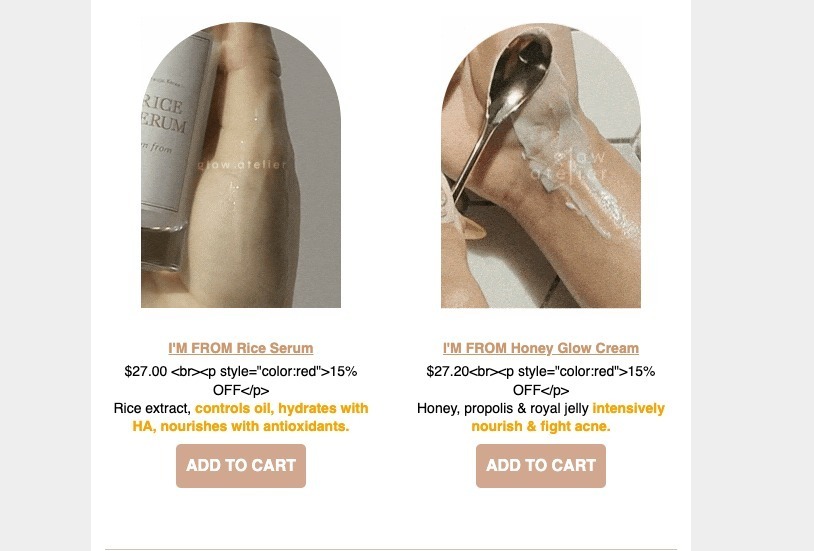Add the Honey Glow Cream to cart

pos(541,465)
